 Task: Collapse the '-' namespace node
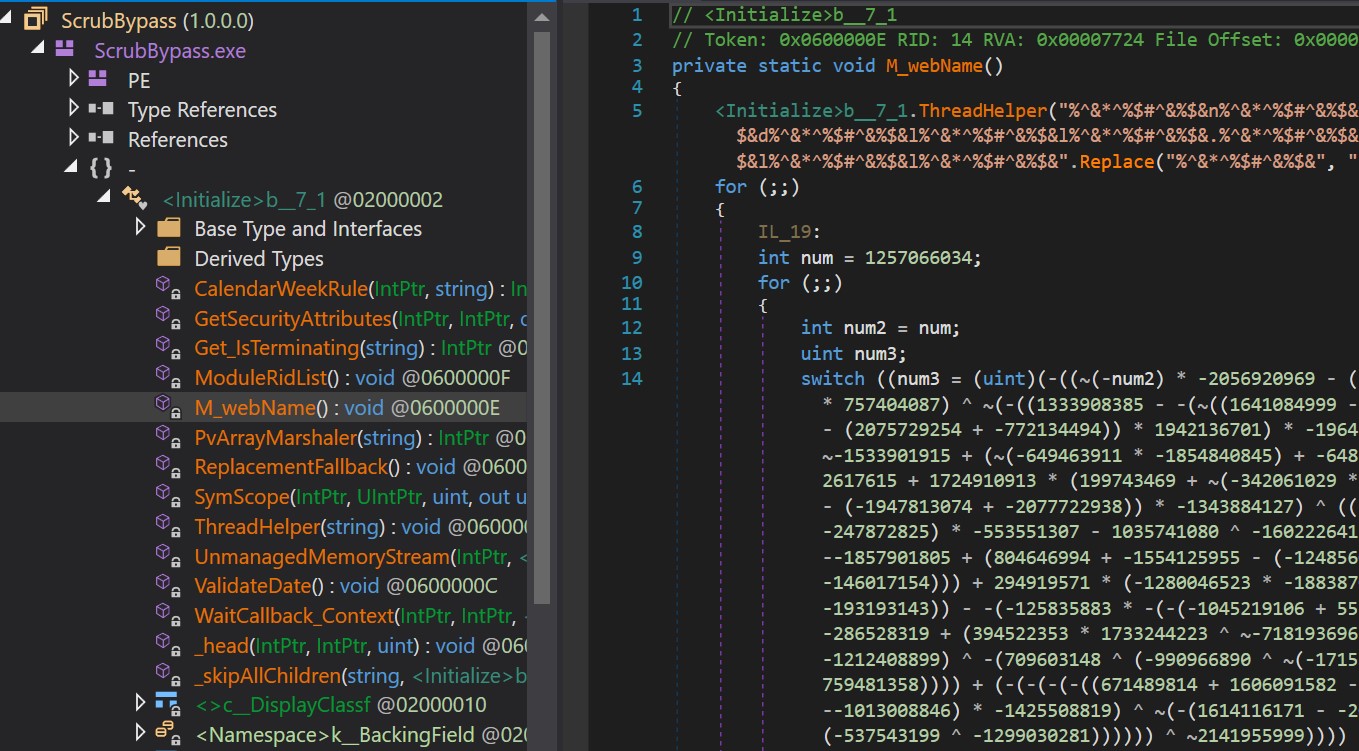pos(71,167)
